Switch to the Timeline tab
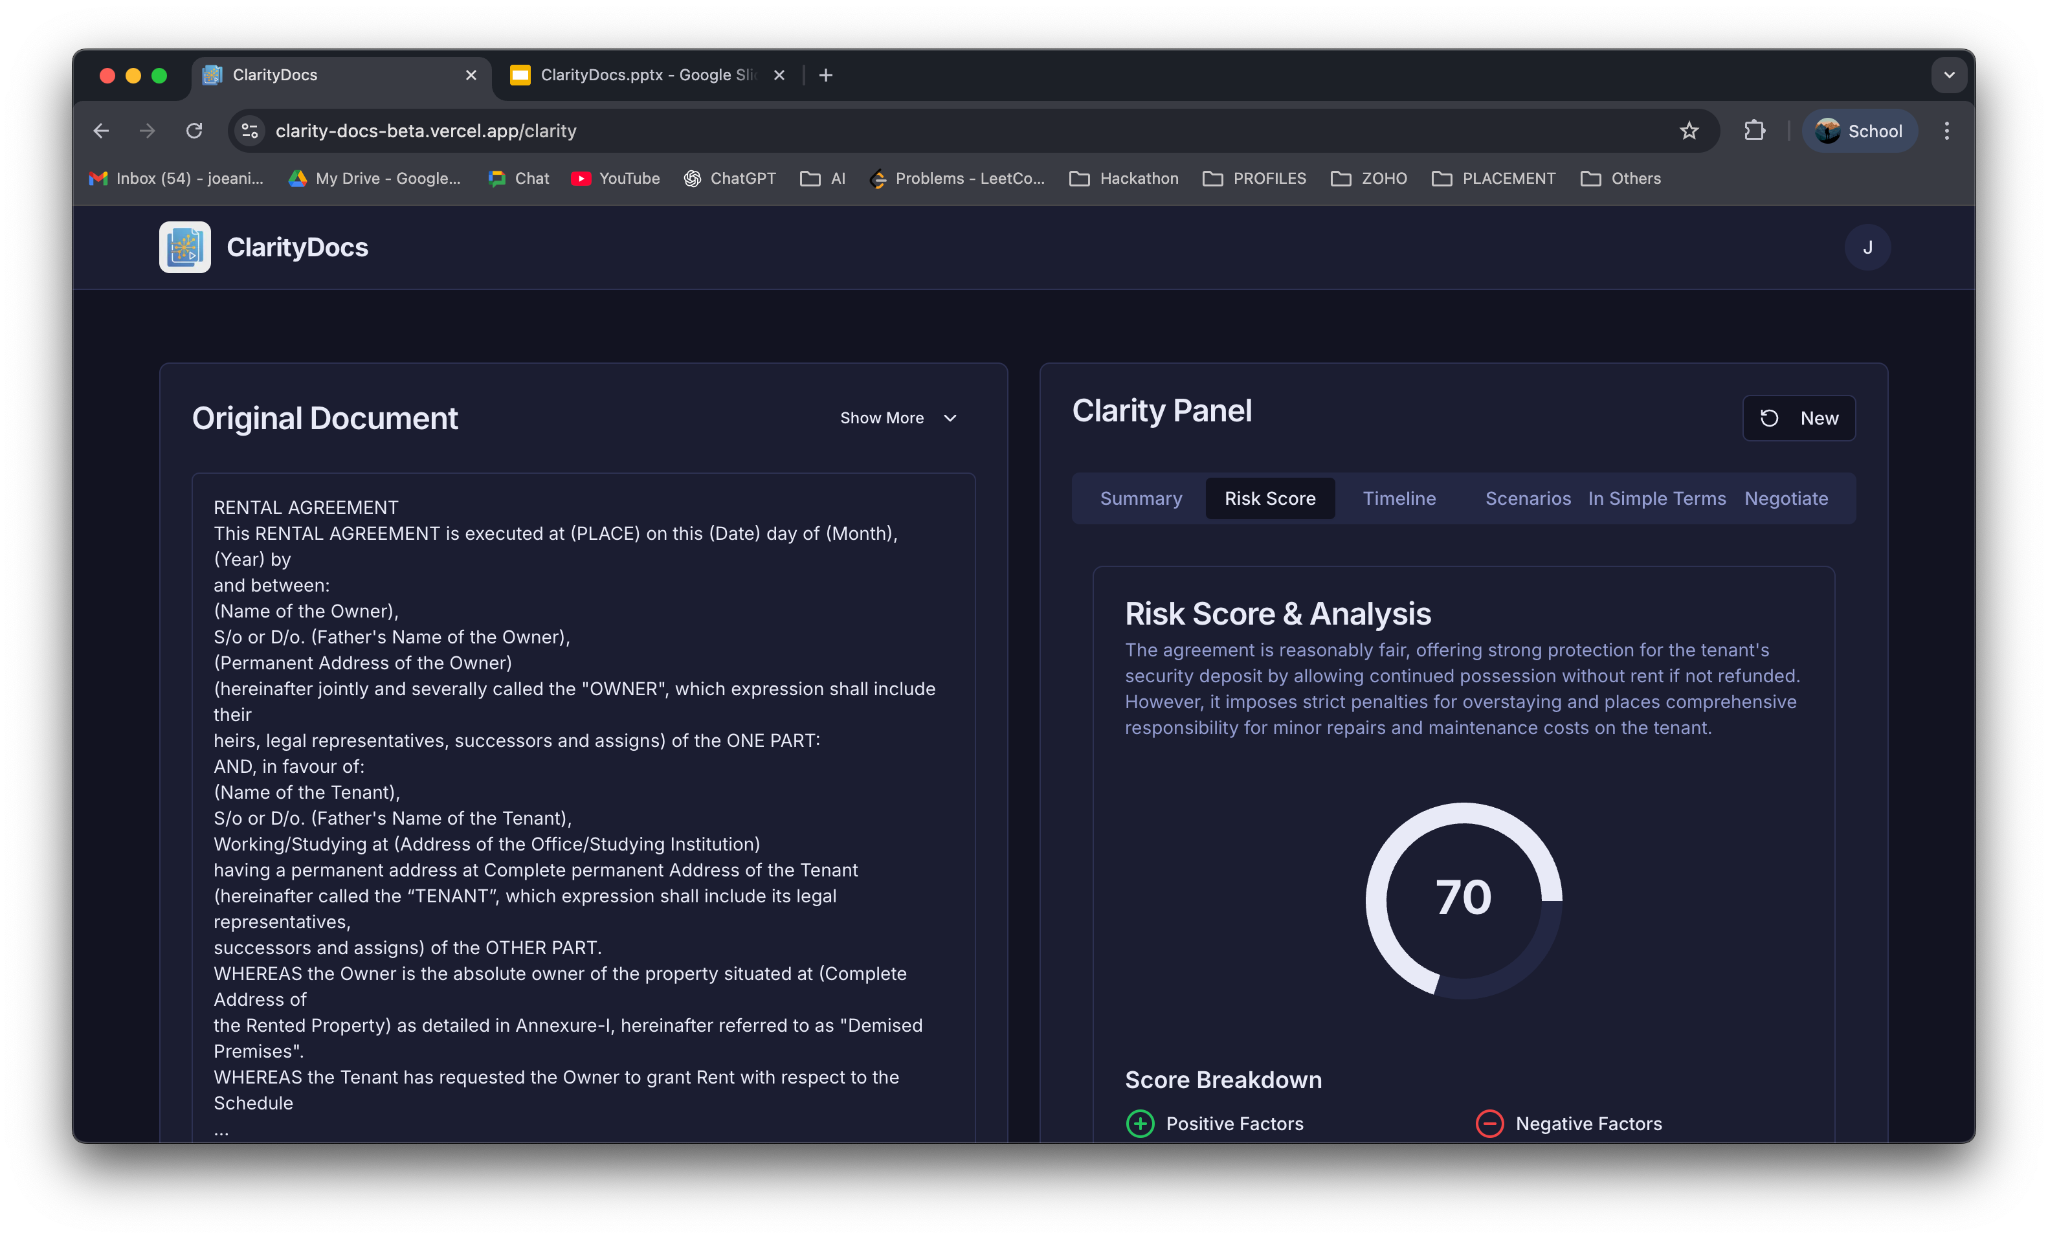 point(1399,498)
